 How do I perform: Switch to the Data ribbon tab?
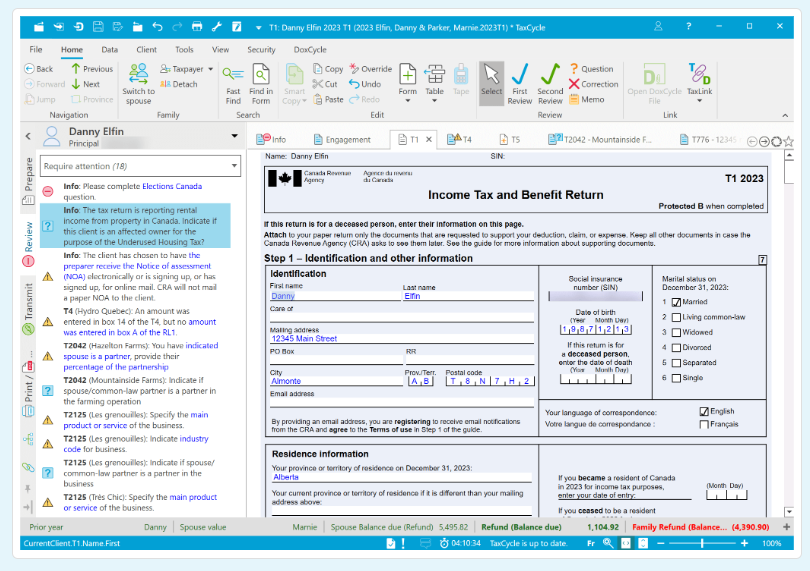110,50
